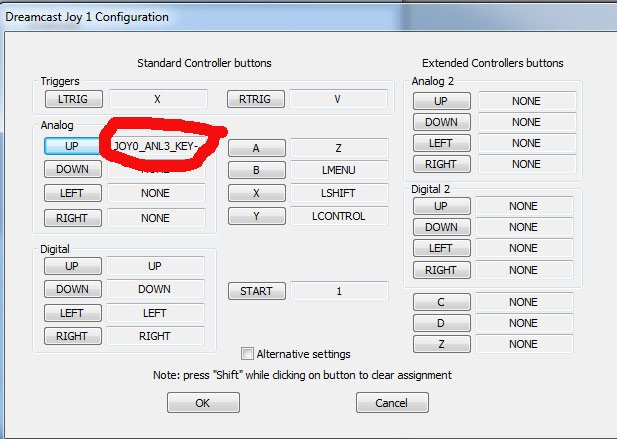The image size is (617, 439).
Task: Click the Analog 2 LEFT button
Action: pyautogui.click(x=442, y=143)
